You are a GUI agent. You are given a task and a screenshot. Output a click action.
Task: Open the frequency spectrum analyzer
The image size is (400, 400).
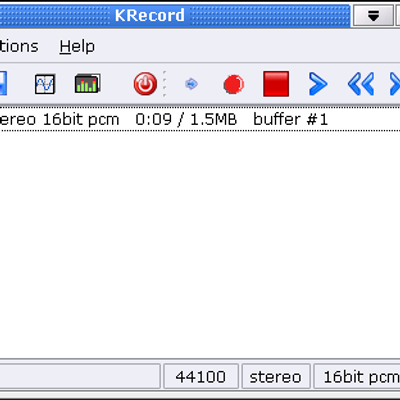[87, 83]
